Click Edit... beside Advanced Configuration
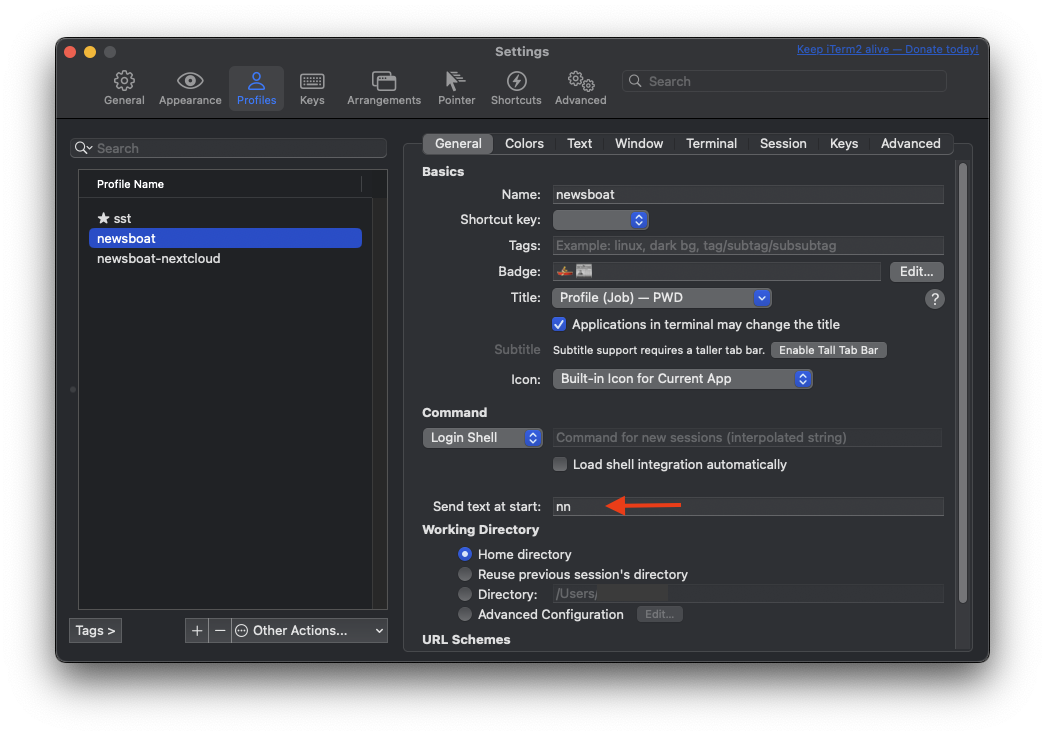 point(659,614)
